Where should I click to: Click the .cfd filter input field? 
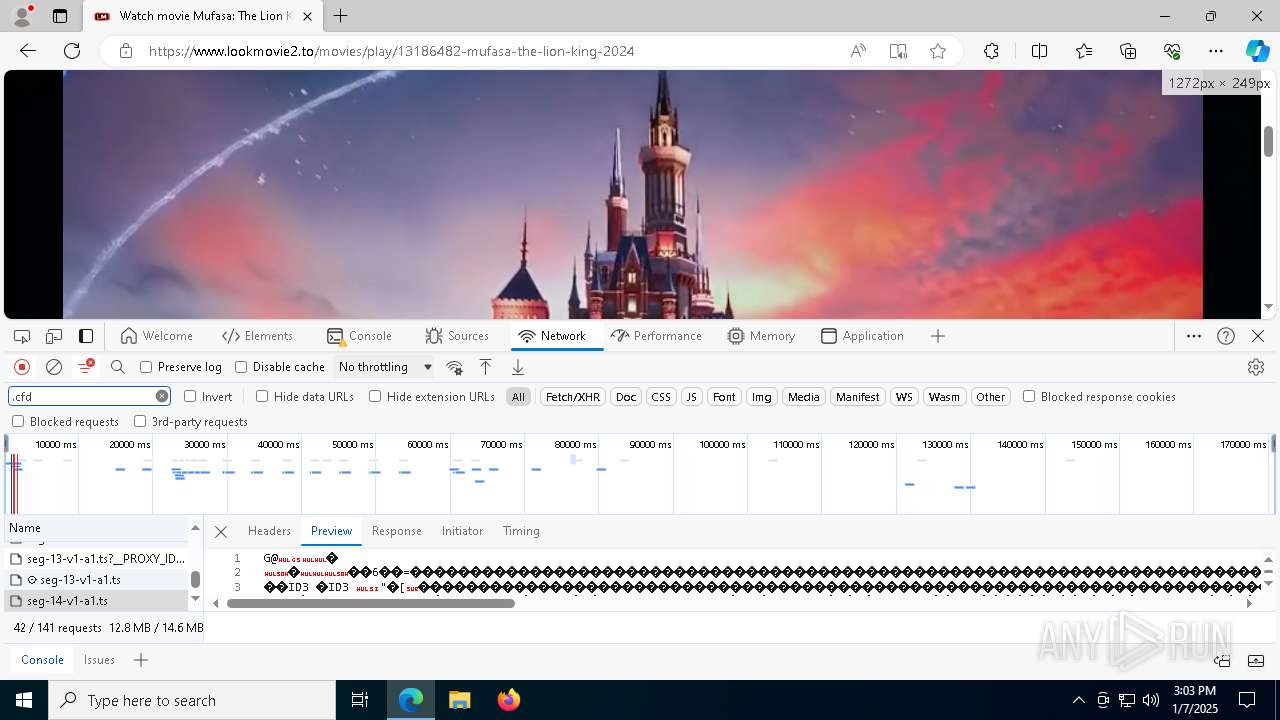coord(81,397)
